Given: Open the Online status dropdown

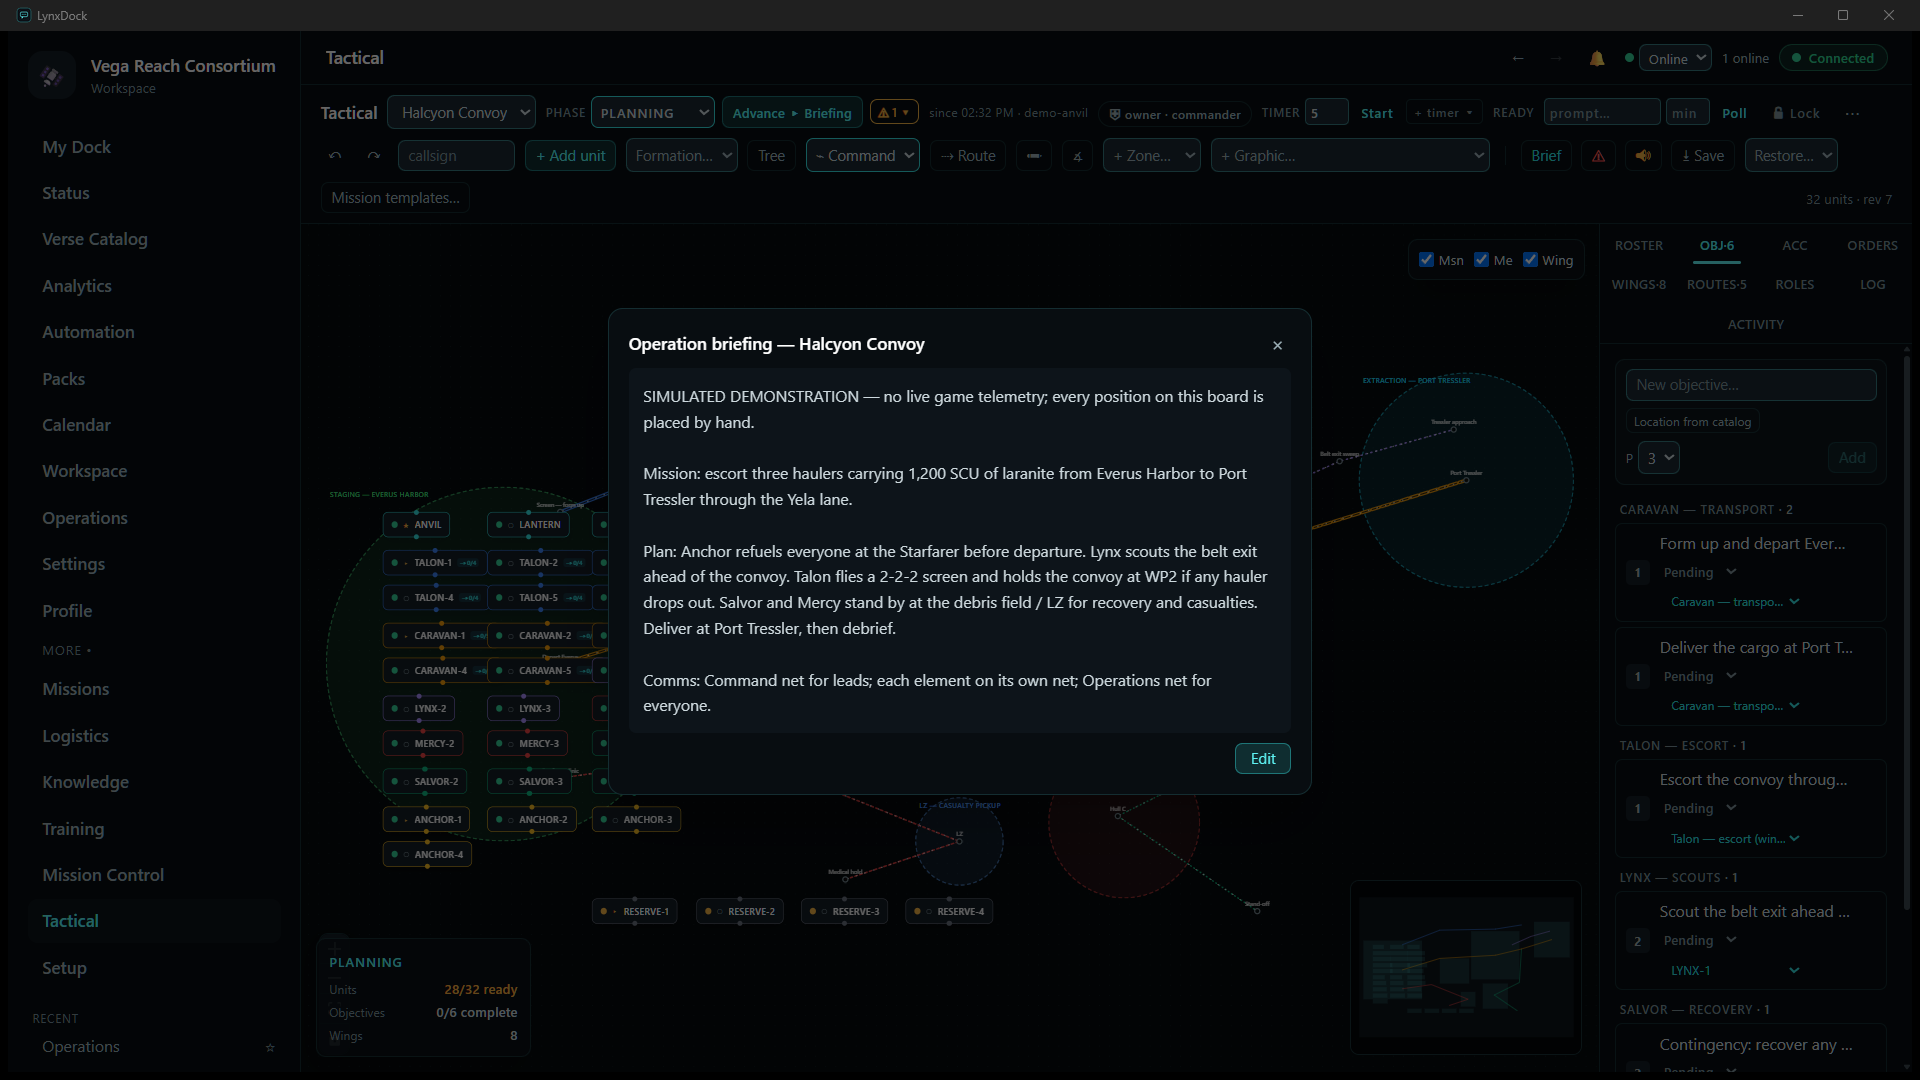Looking at the screenshot, I should tap(1675, 58).
